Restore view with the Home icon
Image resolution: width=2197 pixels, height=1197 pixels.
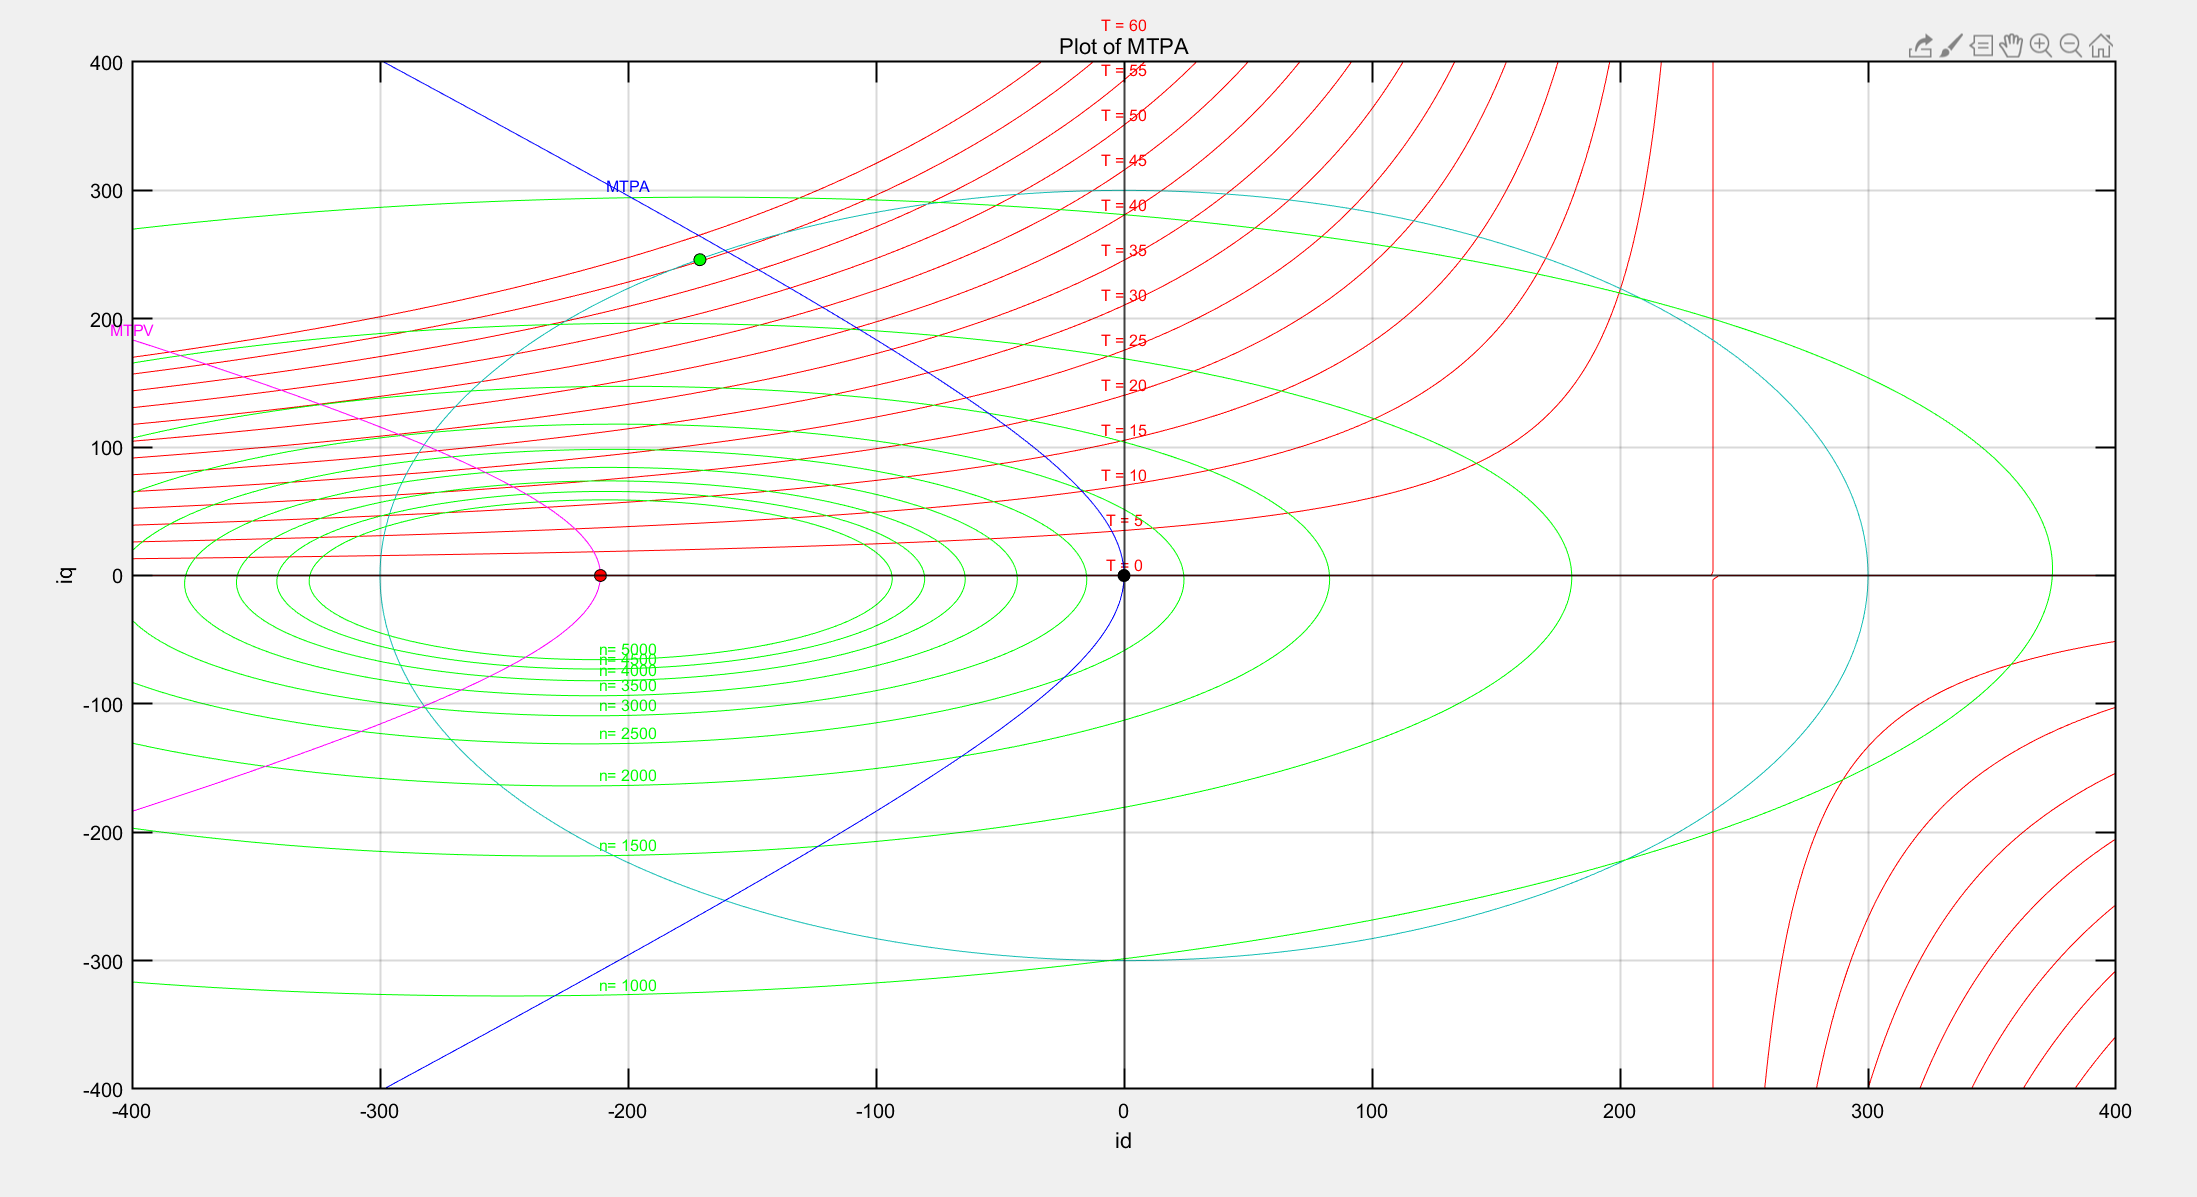click(2101, 46)
